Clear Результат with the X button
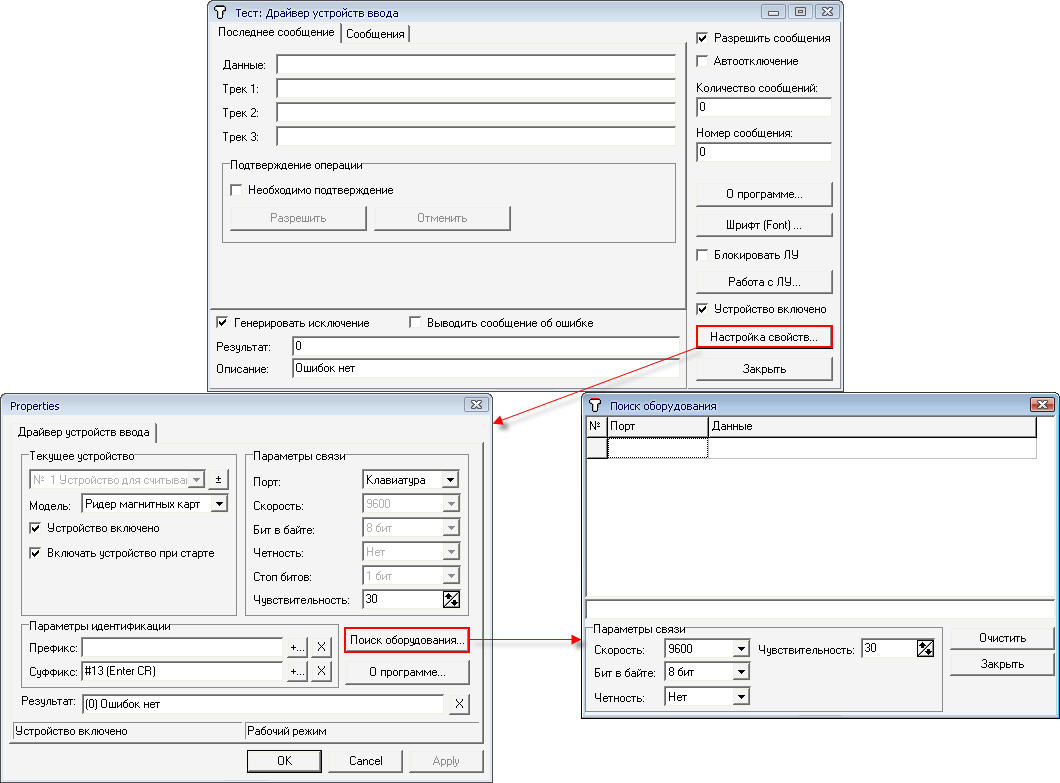The width and height of the screenshot is (1060, 783). (x=458, y=704)
